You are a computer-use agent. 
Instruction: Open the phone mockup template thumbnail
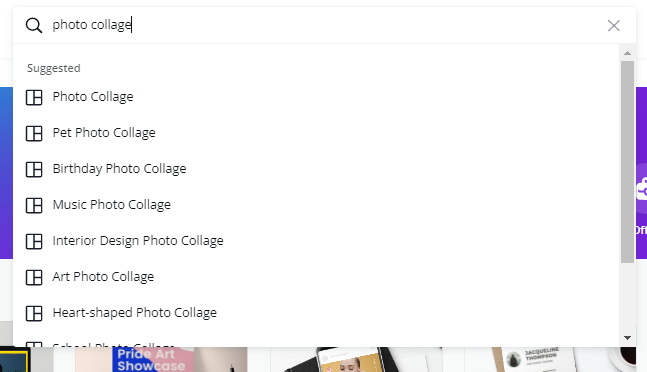click(356, 360)
